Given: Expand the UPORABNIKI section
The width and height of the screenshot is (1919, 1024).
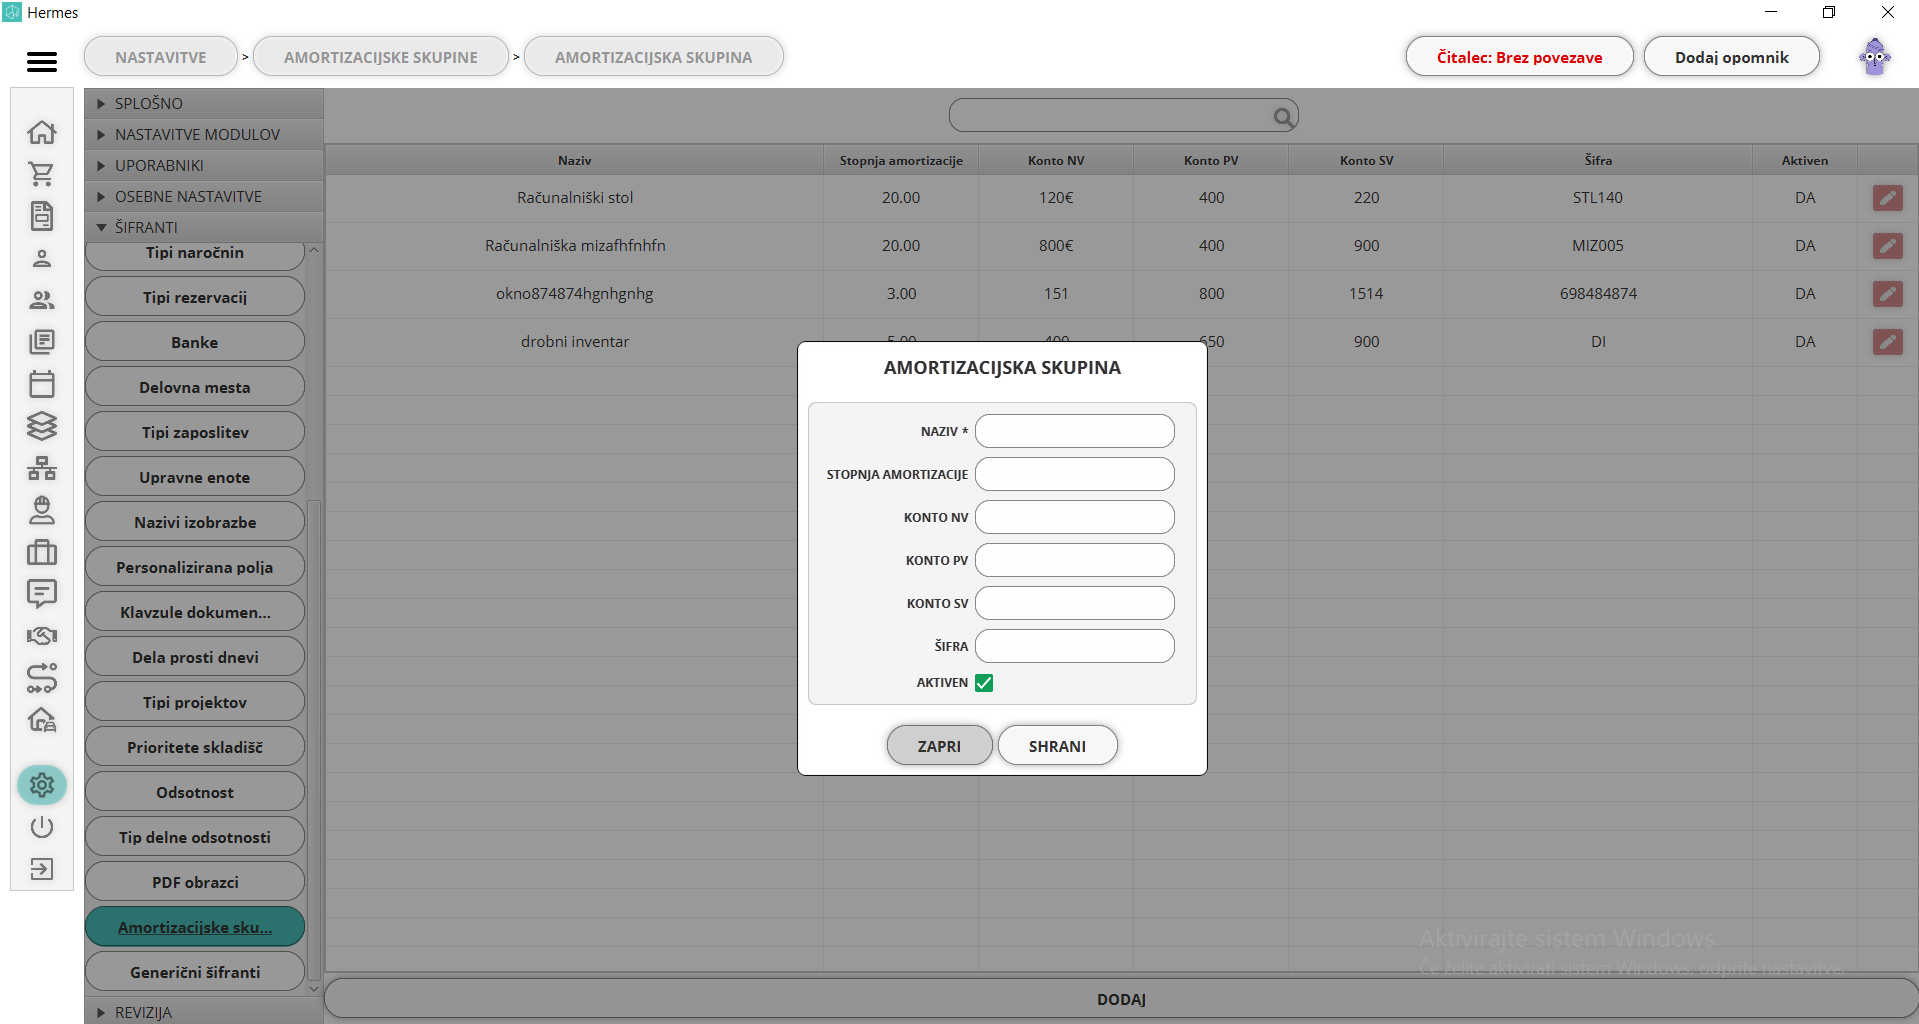Looking at the screenshot, I should click(204, 165).
